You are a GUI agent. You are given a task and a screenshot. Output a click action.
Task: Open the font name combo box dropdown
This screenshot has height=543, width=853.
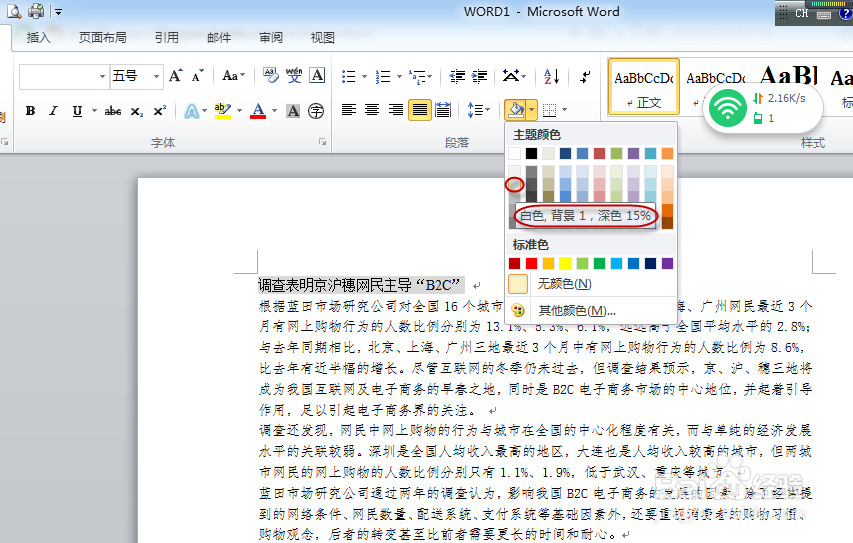(102, 76)
